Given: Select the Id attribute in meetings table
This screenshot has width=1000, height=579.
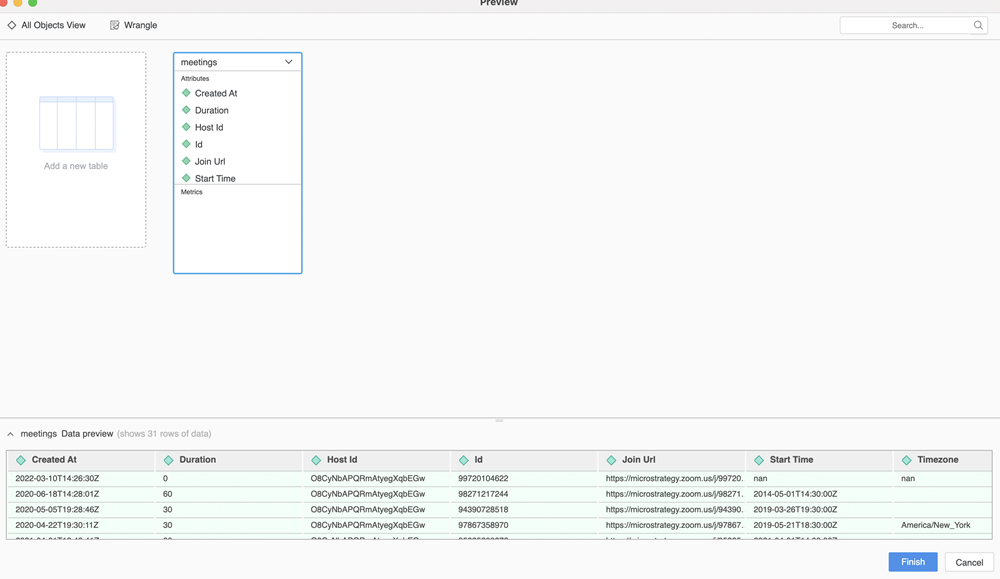Looking at the screenshot, I should point(199,144).
